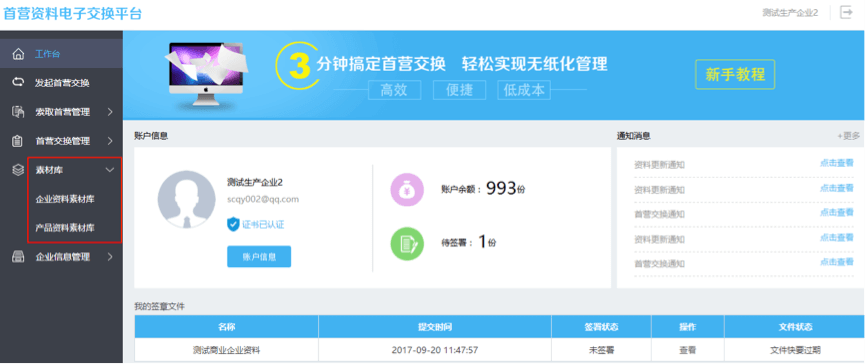Click pending signature count 1
Image resolution: width=865 pixels, height=364 pixels.
point(482,242)
